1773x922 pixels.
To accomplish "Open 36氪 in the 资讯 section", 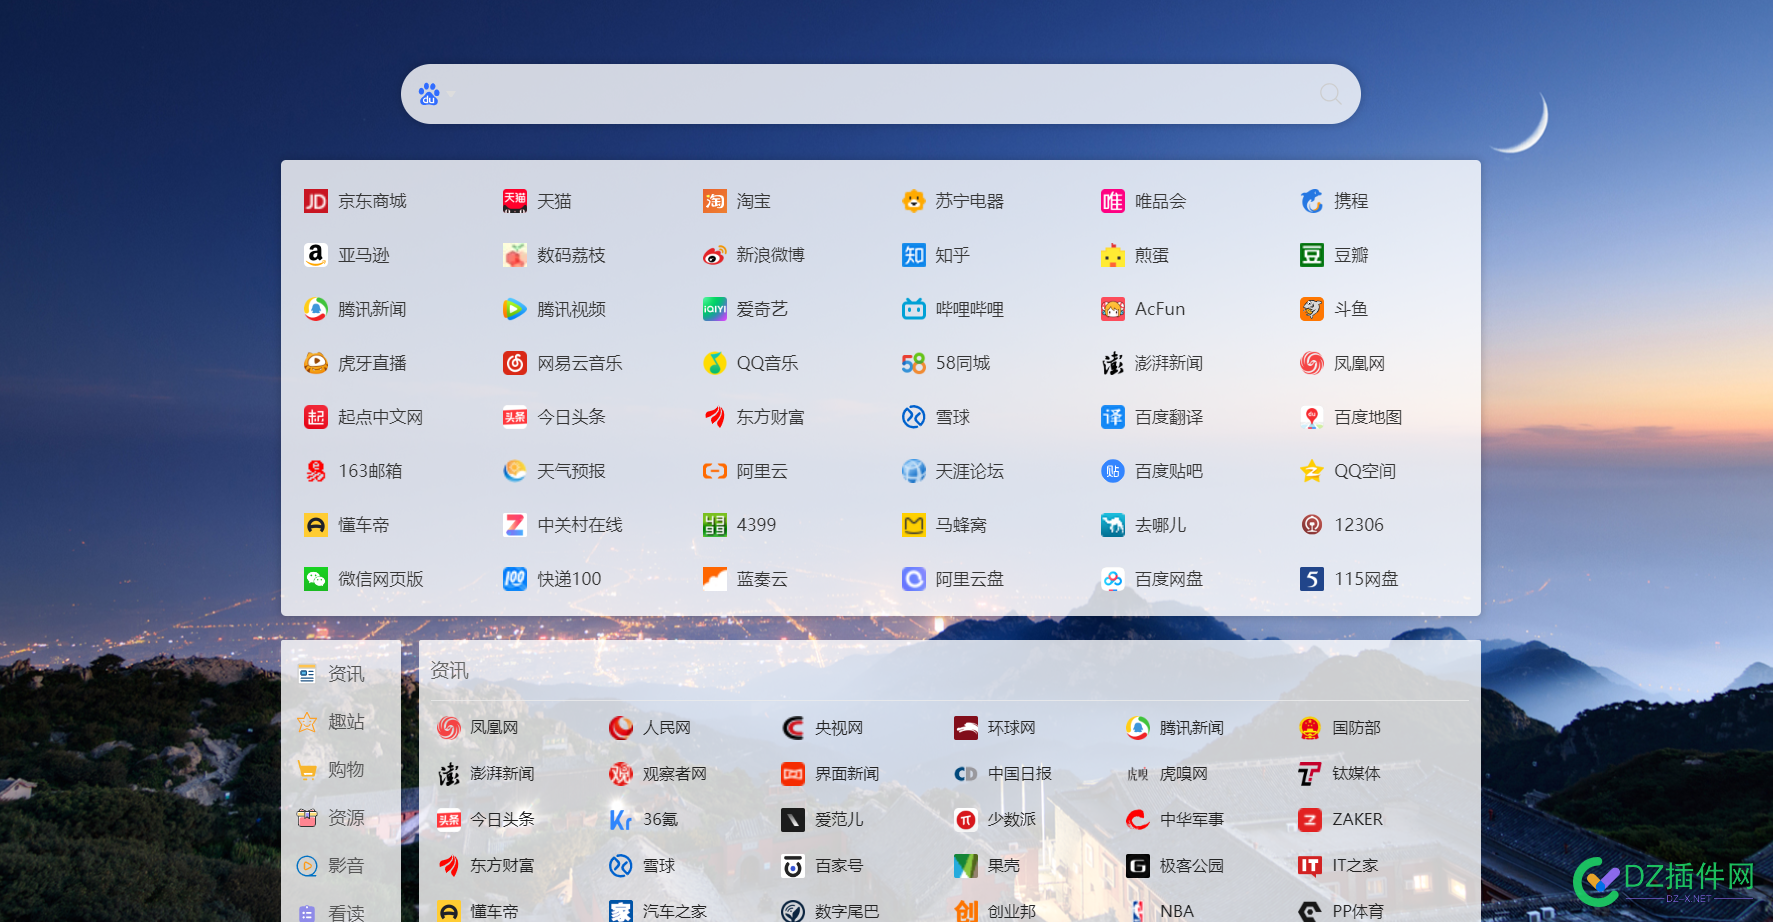I will tap(644, 820).
